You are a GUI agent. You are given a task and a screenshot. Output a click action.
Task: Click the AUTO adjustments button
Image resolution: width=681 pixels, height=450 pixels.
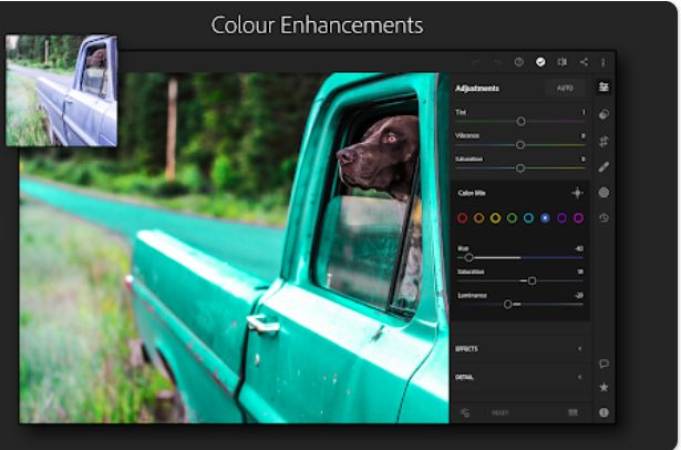(565, 88)
